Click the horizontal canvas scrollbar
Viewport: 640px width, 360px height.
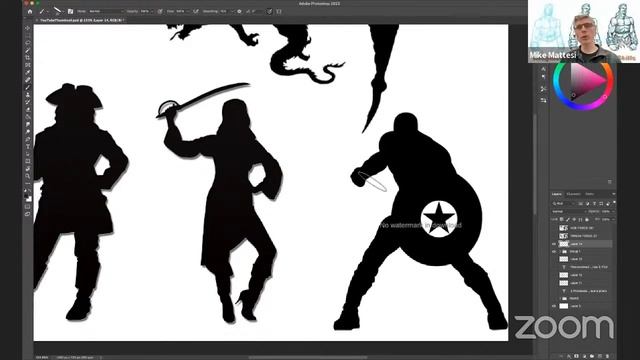pos(308,358)
